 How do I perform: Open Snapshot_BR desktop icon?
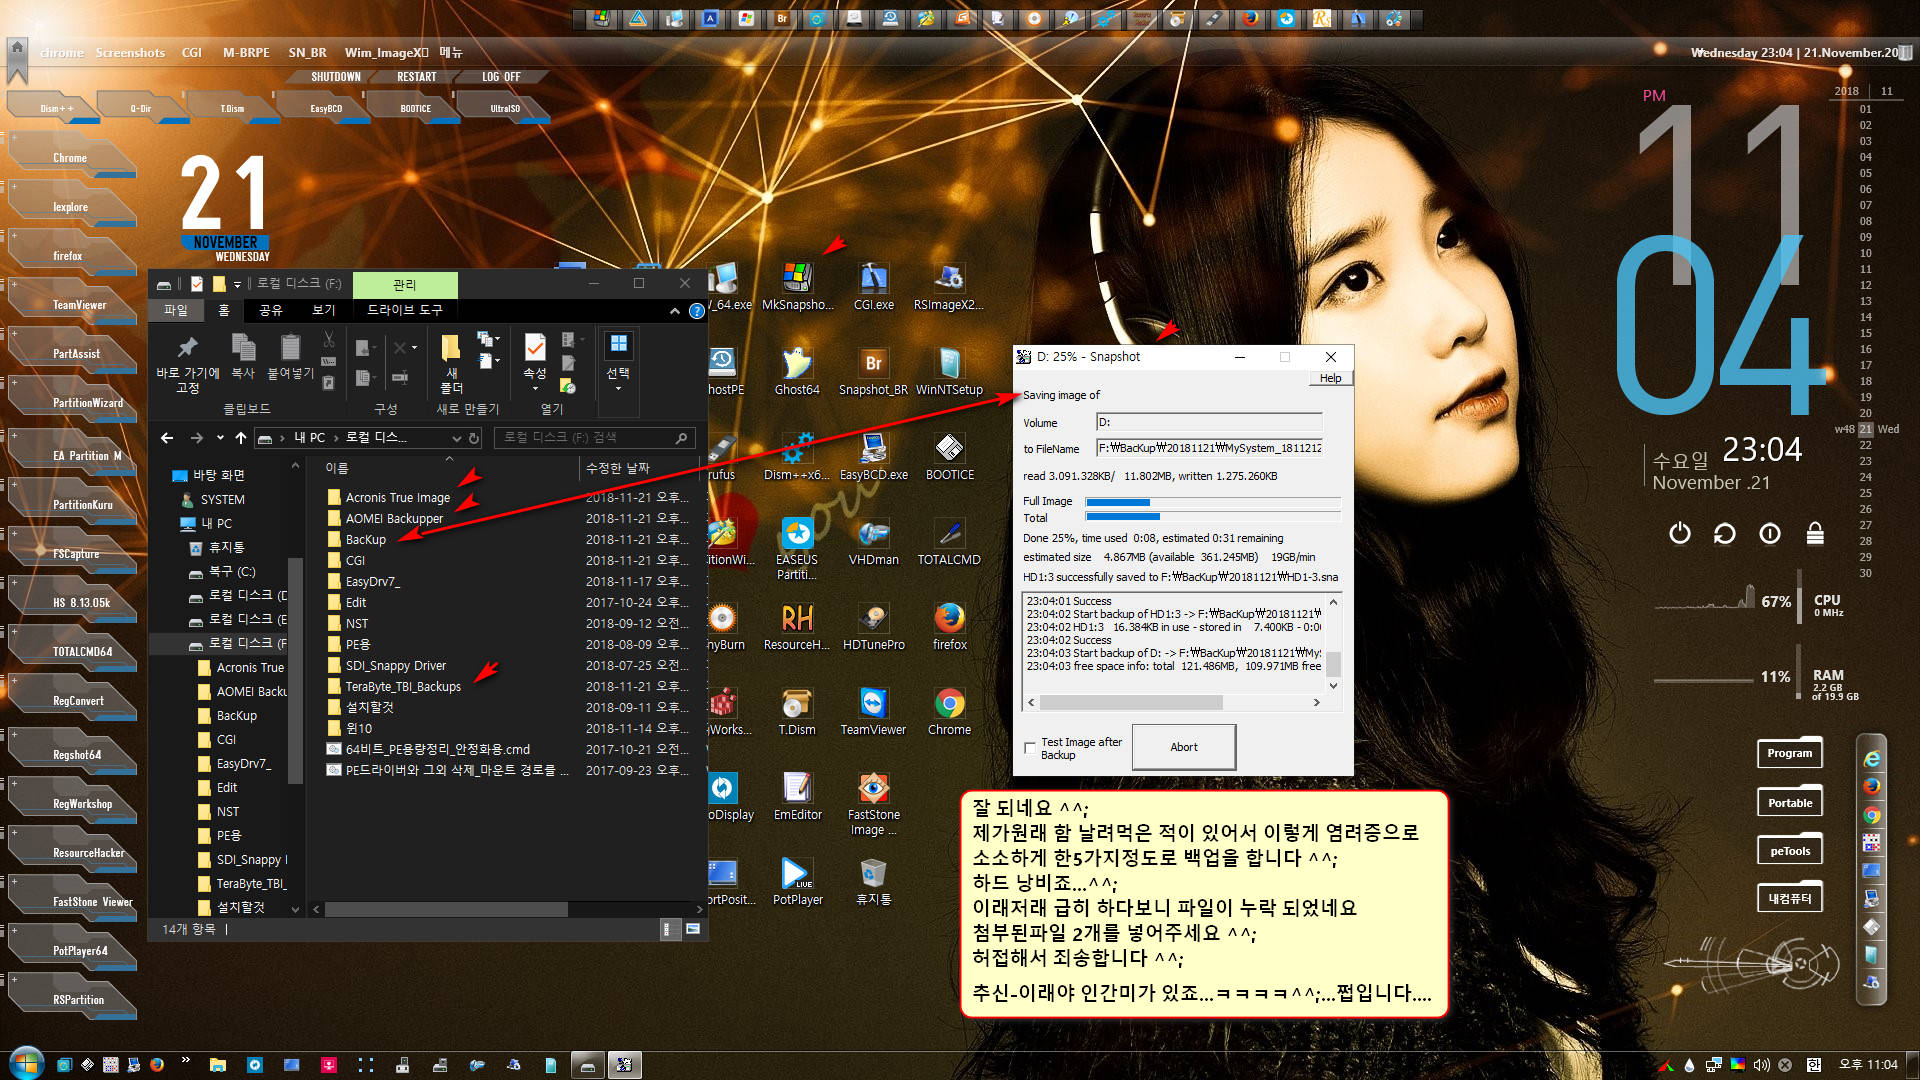tap(873, 371)
